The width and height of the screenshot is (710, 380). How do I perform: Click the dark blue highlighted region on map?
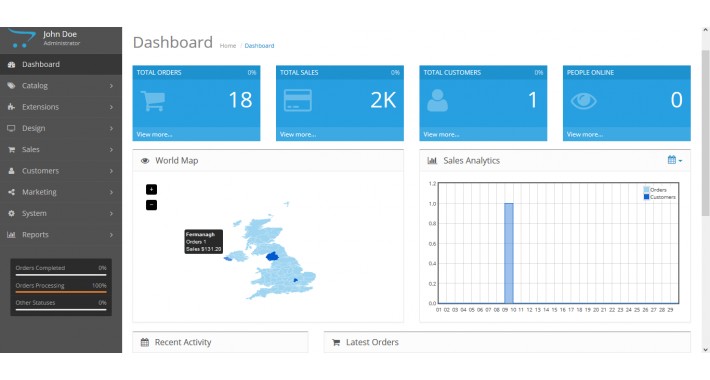coord(272,257)
